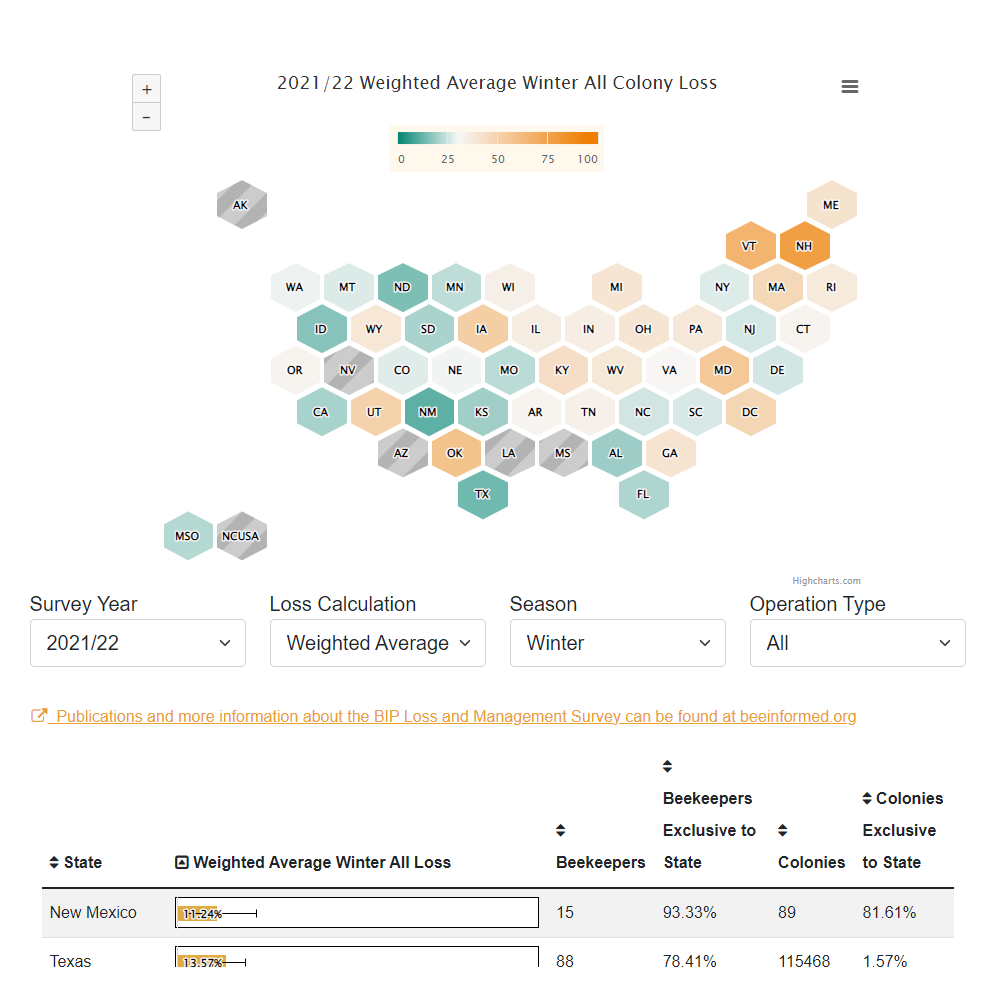Expand the Loss Calculation dropdown
The width and height of the screenshot is (1000, 1000).
point(378,643)
